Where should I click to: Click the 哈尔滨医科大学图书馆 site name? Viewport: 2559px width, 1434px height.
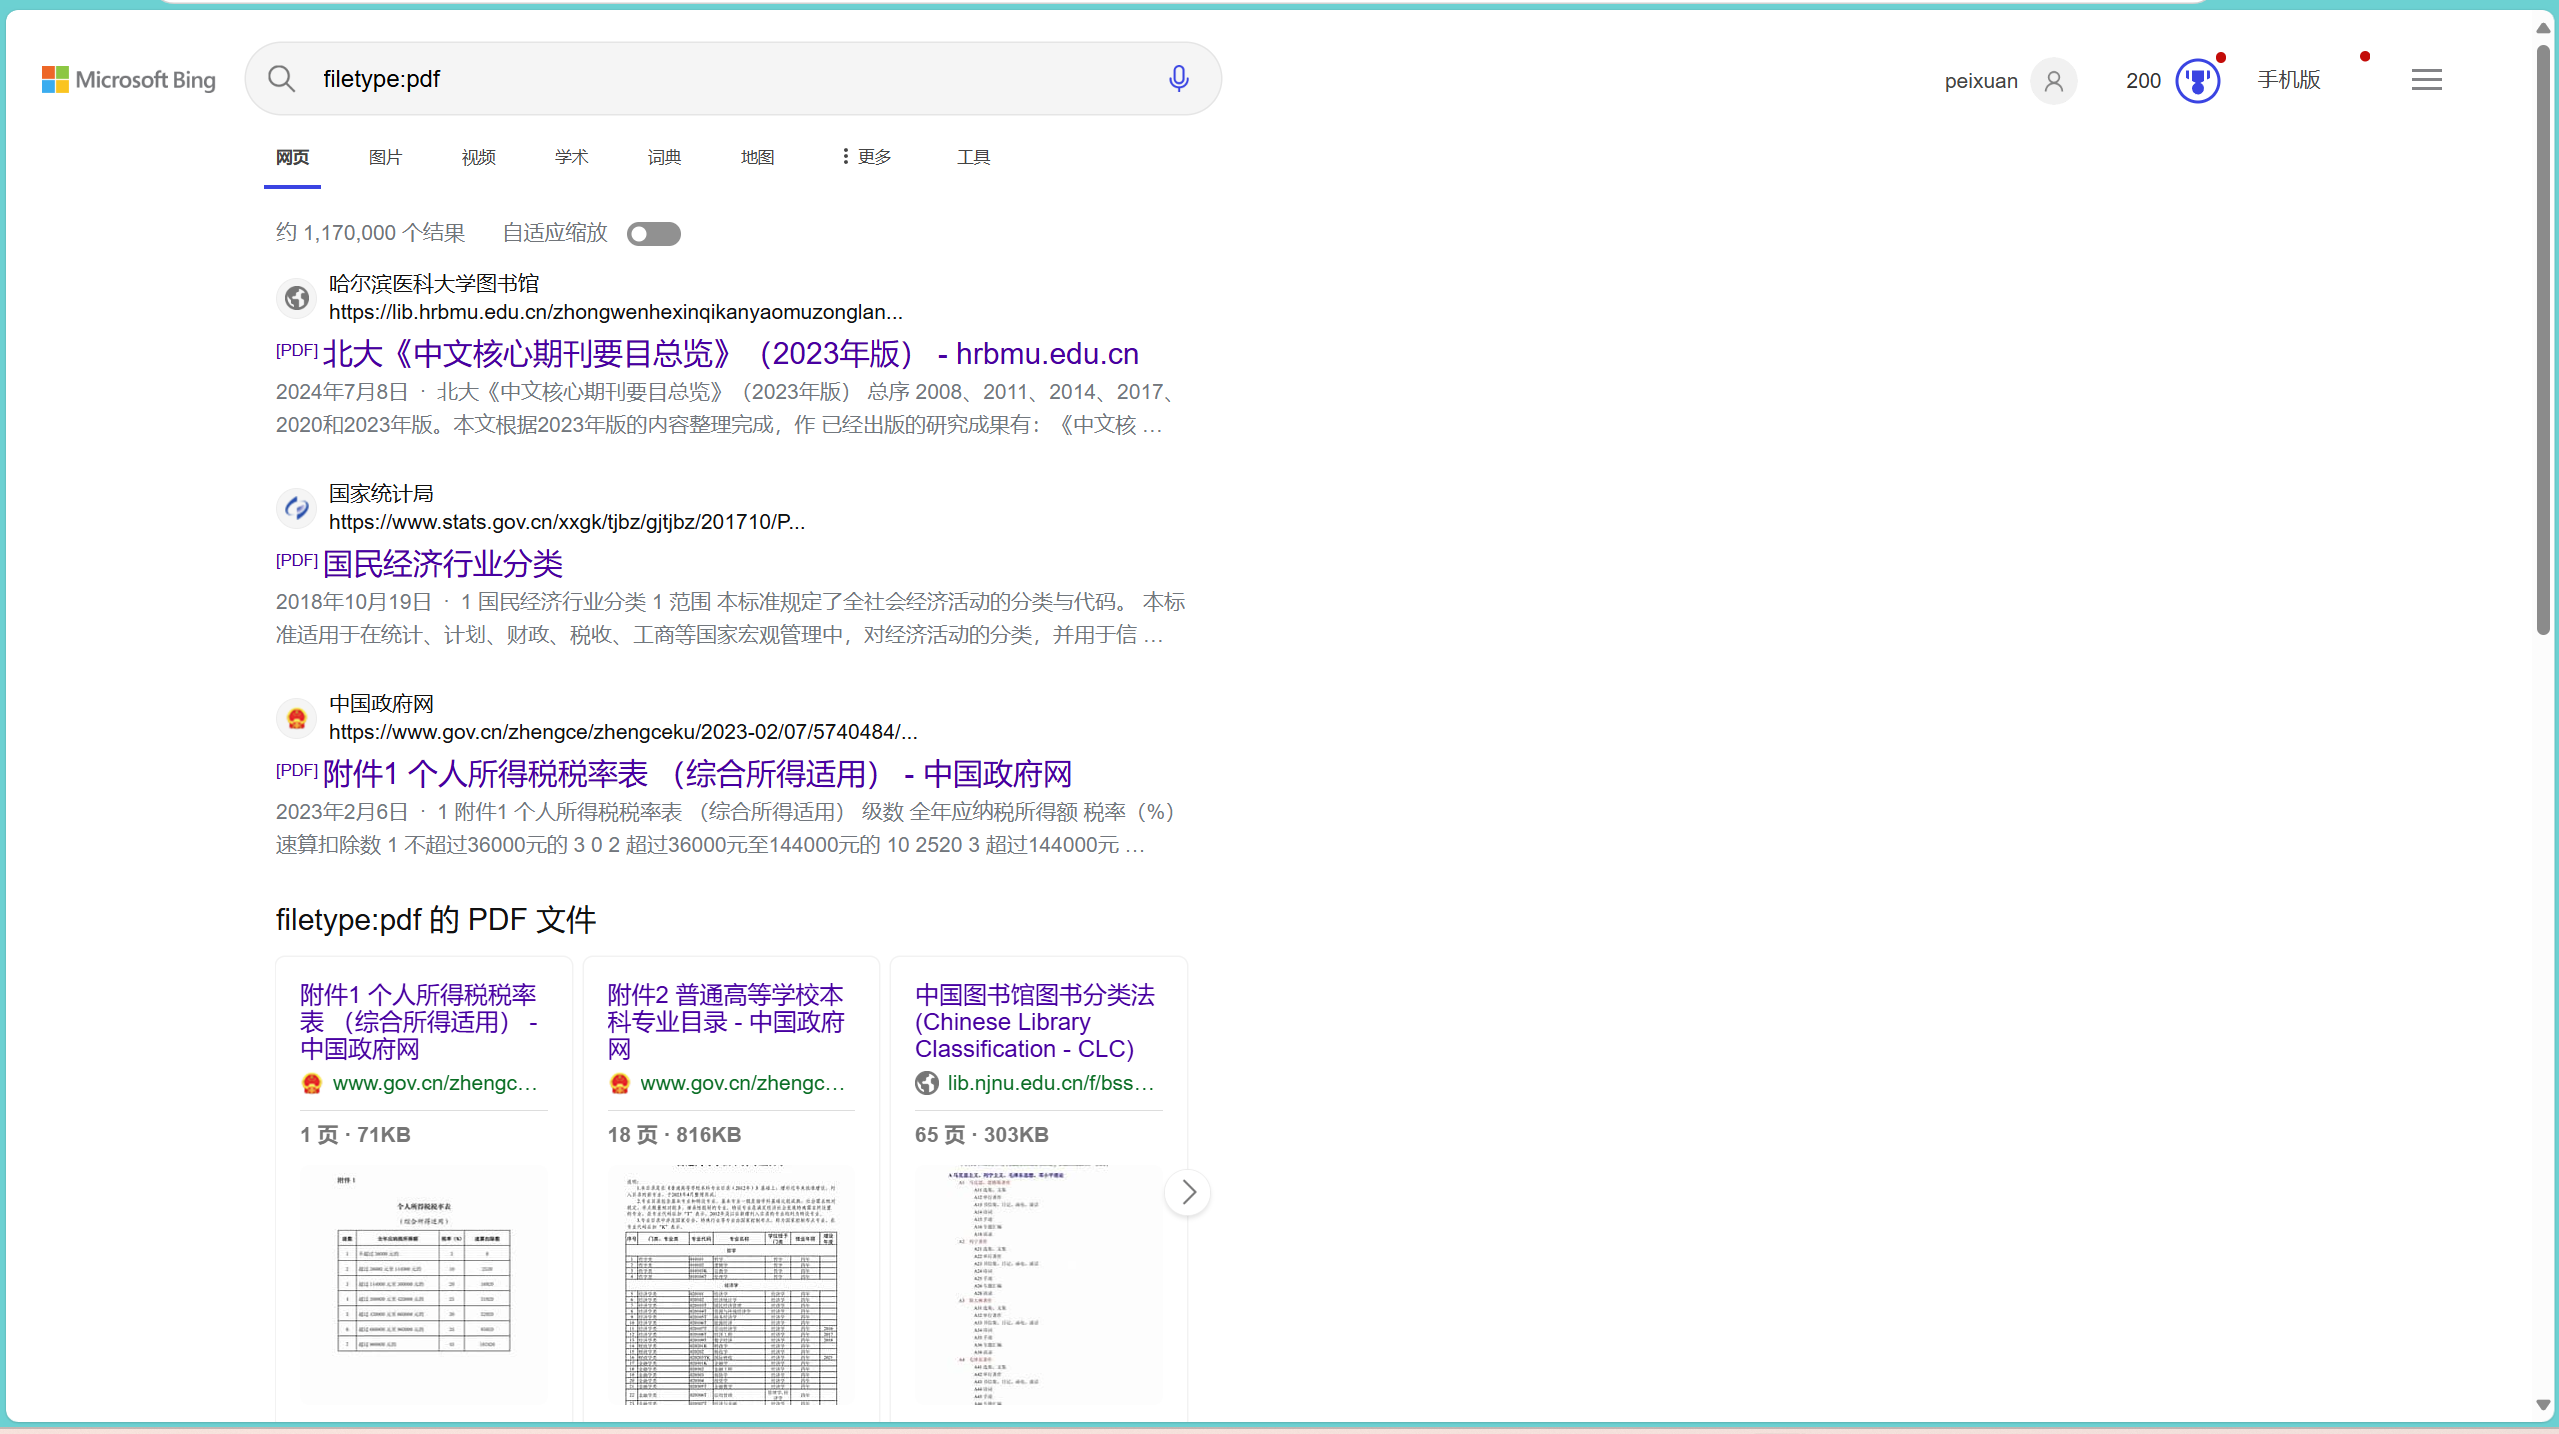click(x=434, y=284)
